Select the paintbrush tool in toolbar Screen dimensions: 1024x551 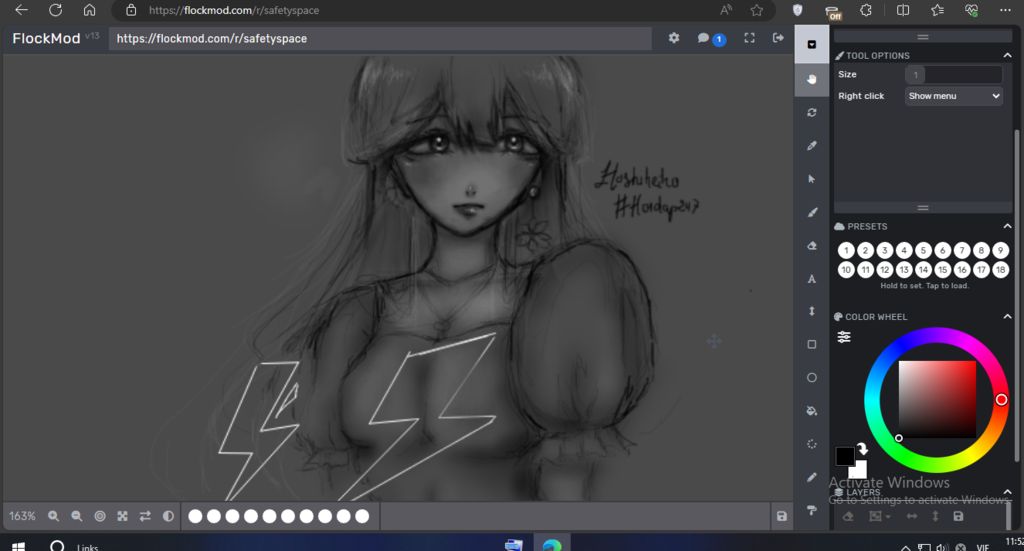pos(812,212)
